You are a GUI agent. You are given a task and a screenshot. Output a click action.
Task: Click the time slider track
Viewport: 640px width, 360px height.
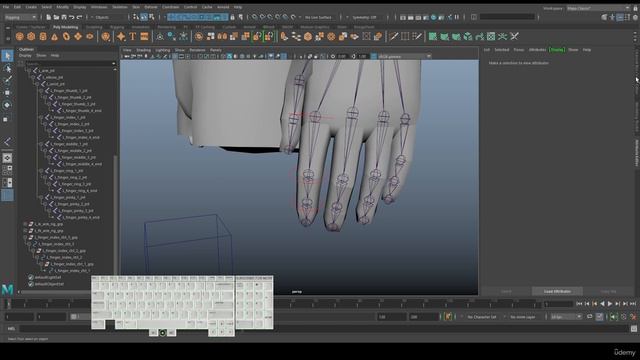click(273, 304)
